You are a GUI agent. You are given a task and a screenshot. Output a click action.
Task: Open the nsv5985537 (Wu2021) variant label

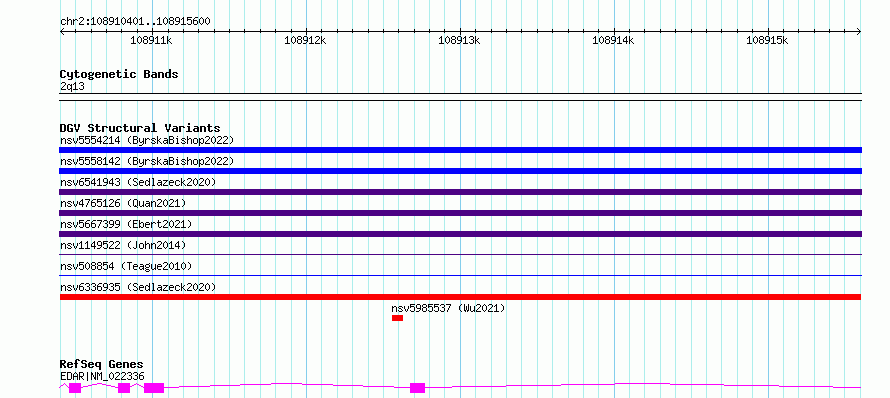[x=448, y=308]
